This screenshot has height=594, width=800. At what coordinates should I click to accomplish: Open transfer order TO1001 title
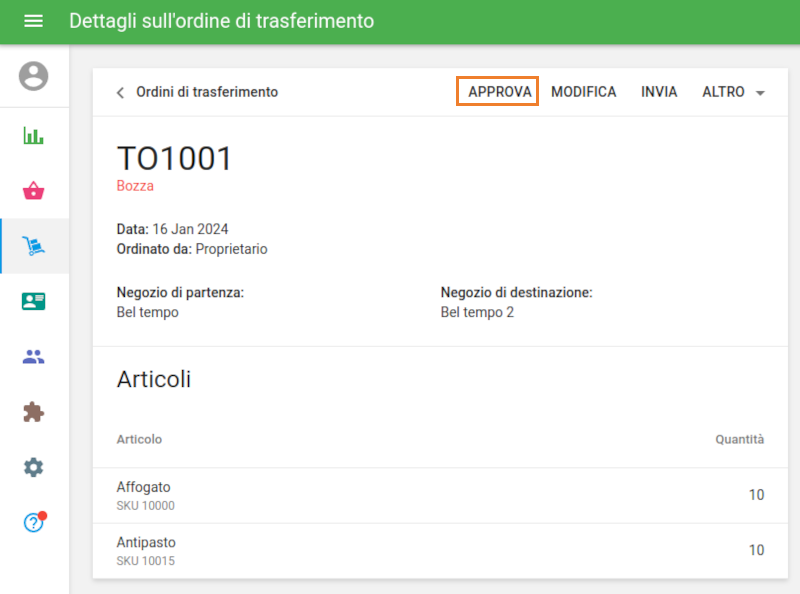(x=175, y=158)
